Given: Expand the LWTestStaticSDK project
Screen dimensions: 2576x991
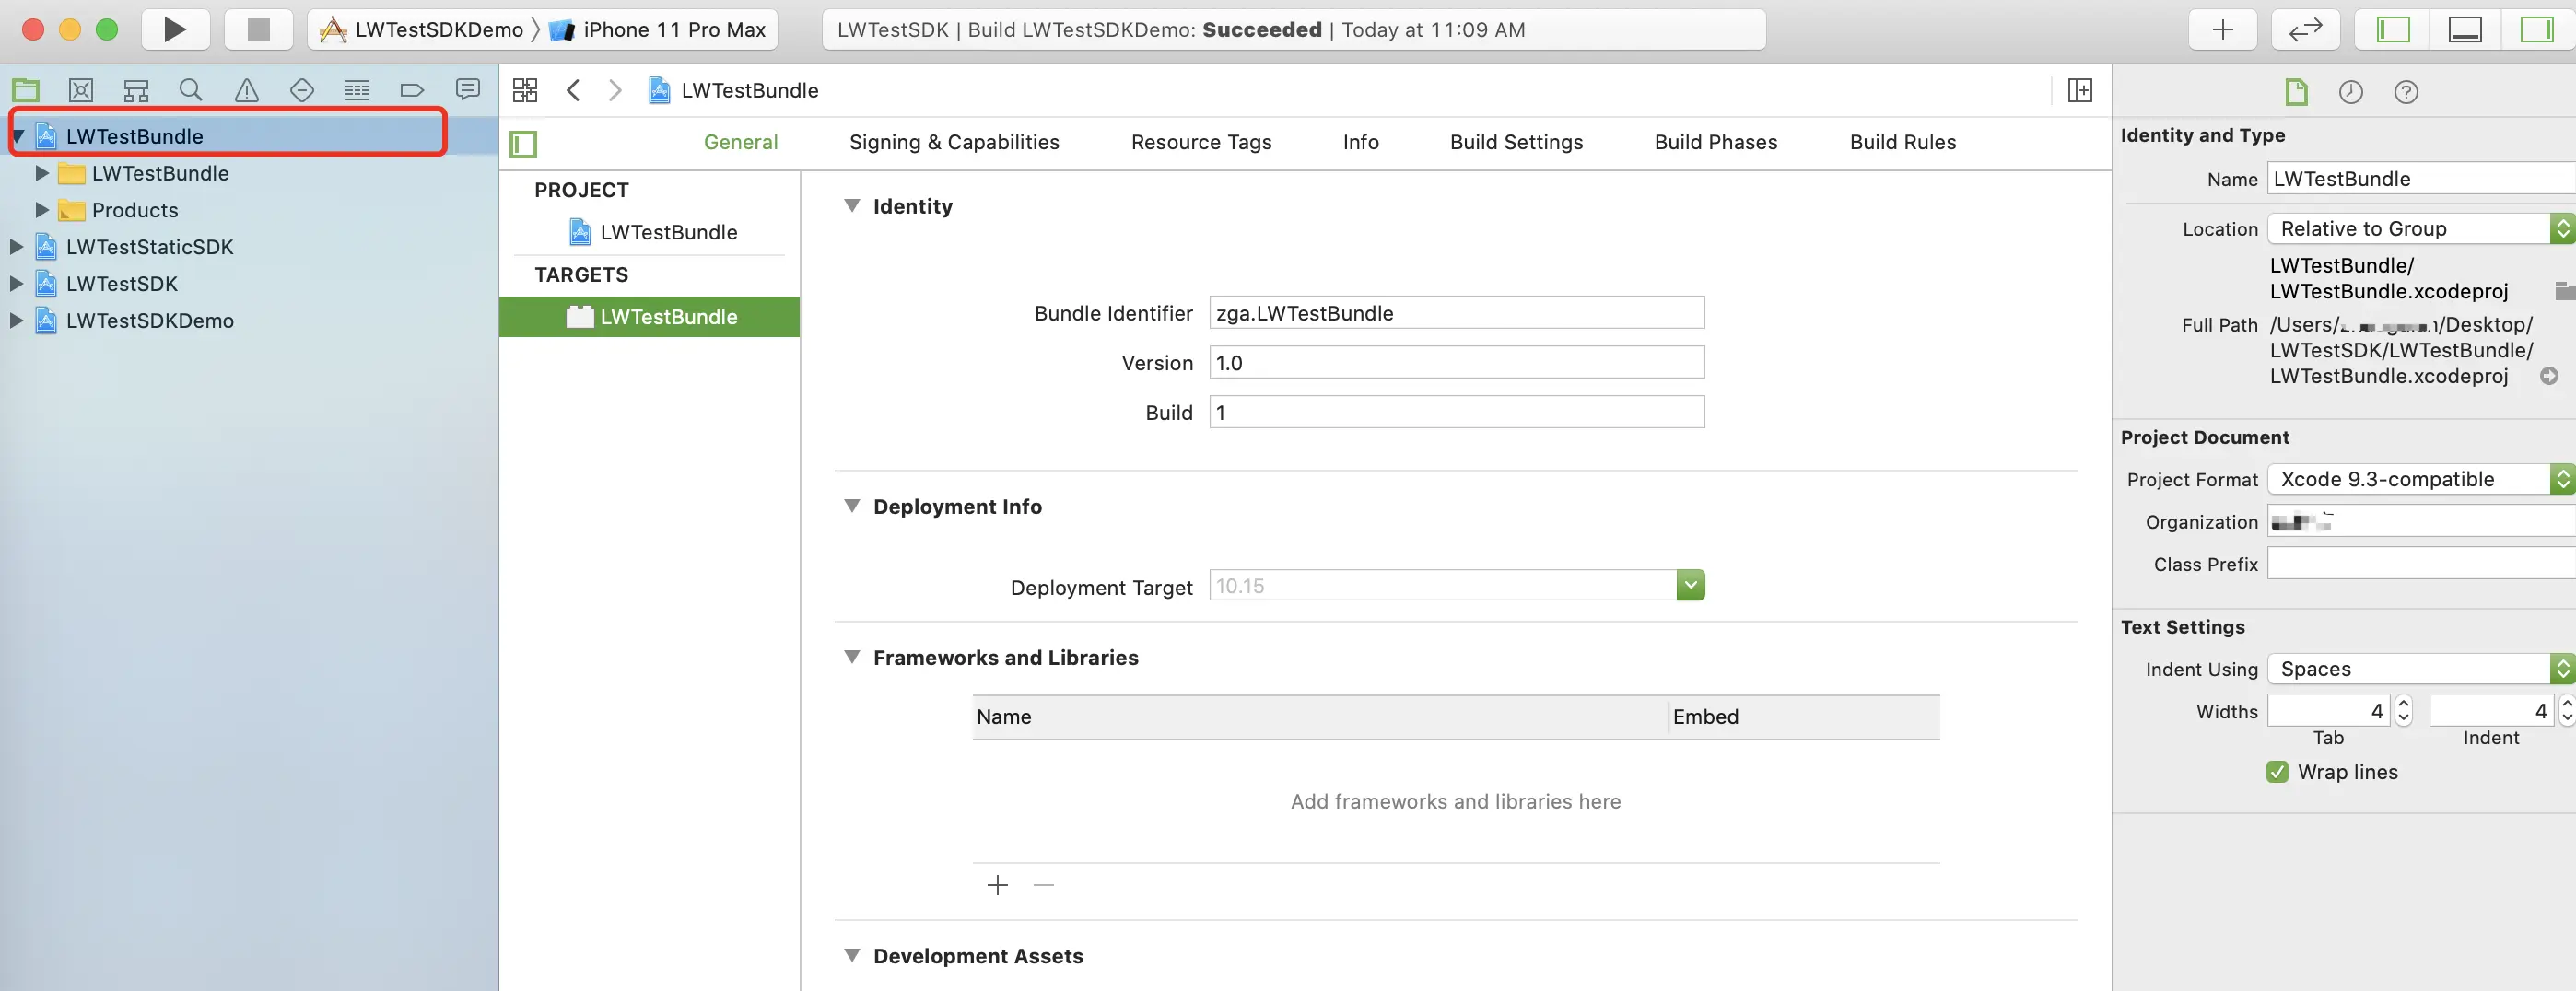Looking at the screenshot, I should (16, 247).
